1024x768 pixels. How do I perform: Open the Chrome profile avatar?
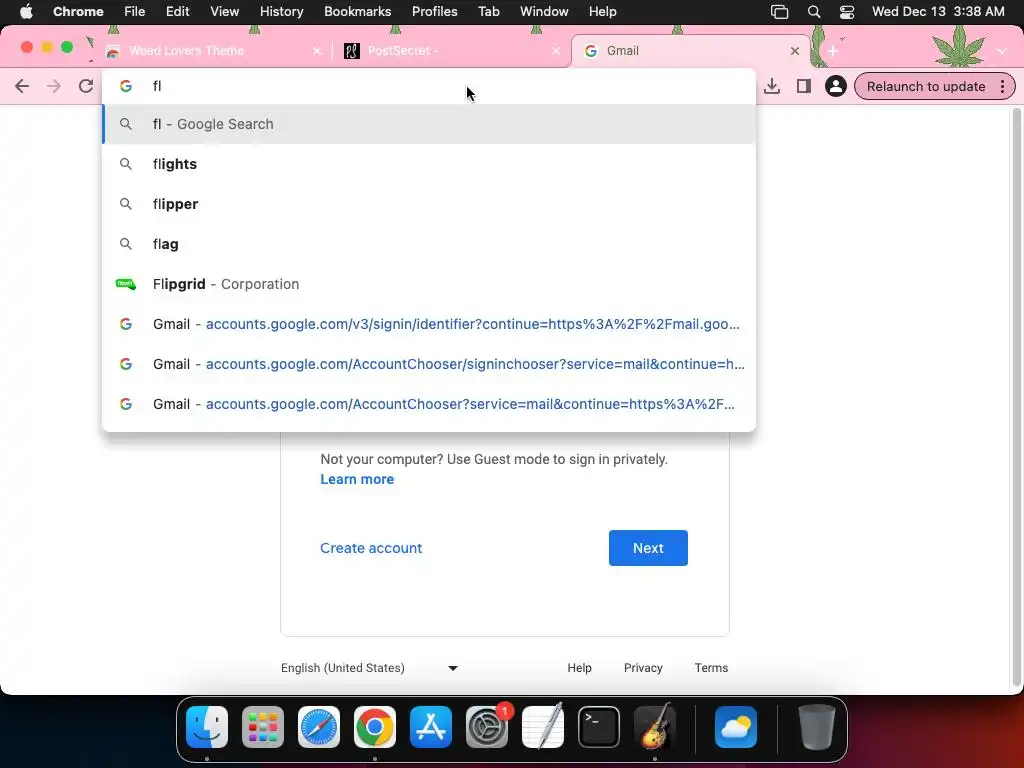coord(835,86)
